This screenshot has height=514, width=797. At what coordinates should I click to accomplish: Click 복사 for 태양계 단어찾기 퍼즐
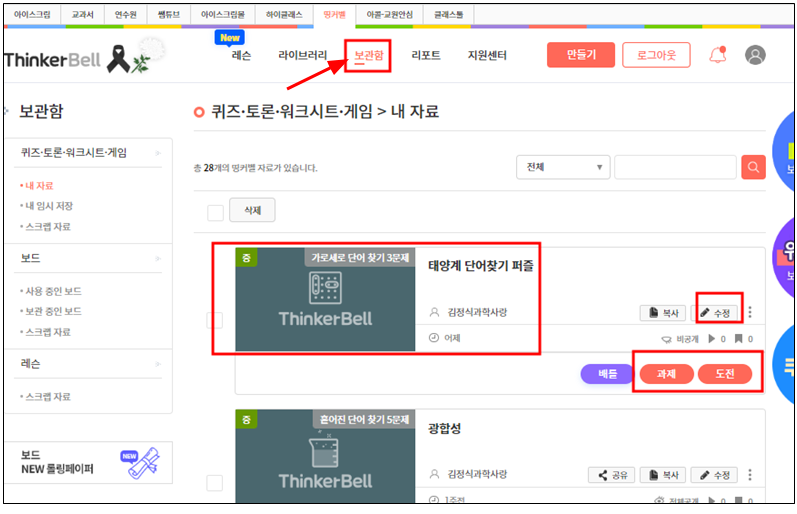pos(663,313)
